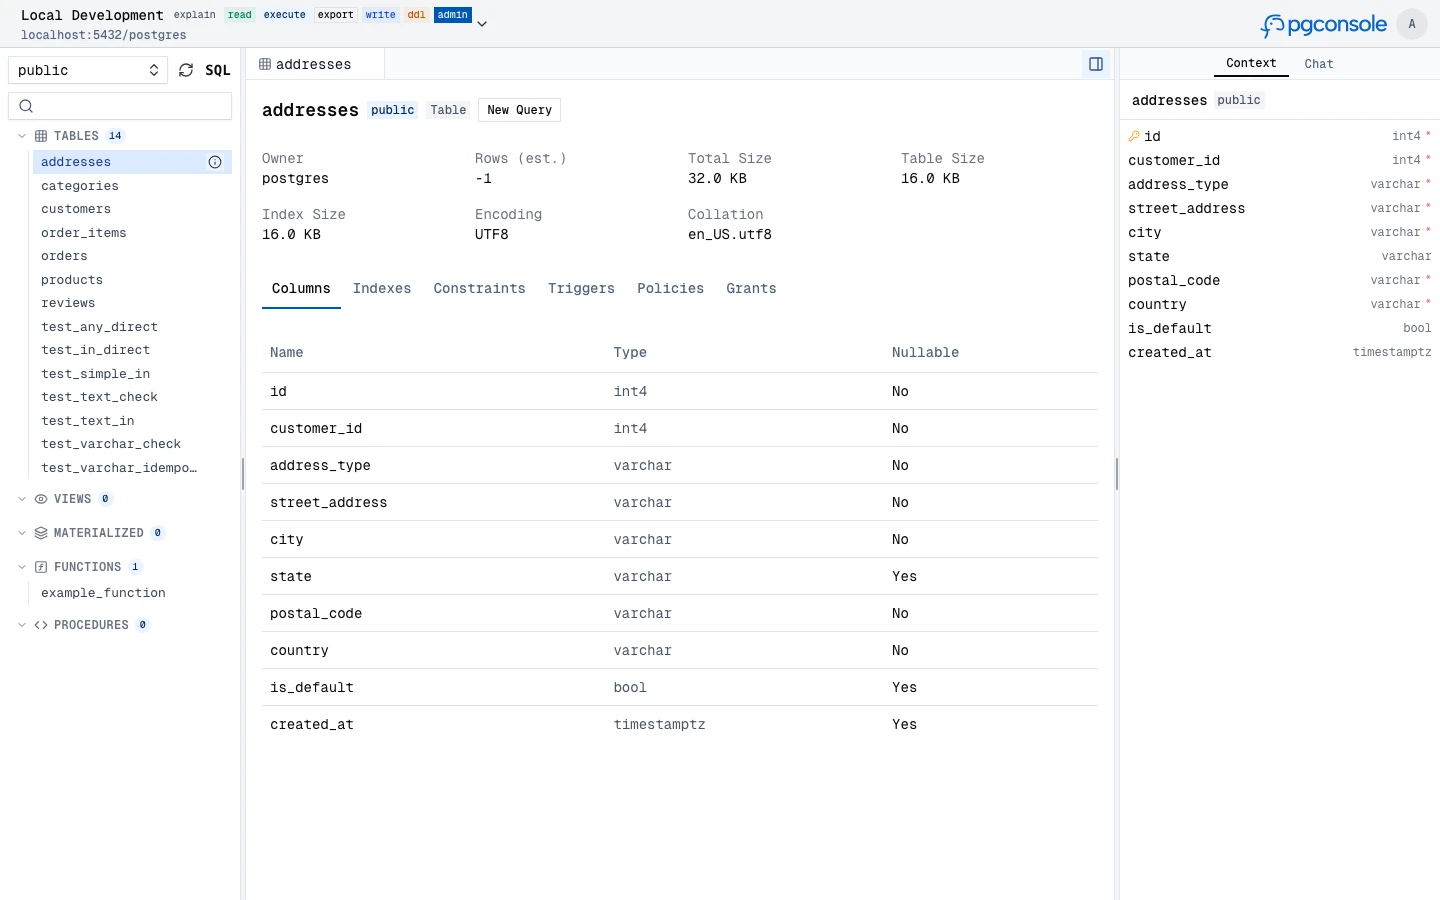Click the eye icon next to VIEWS
This screenshot has width=1440, height=900.
39,499
